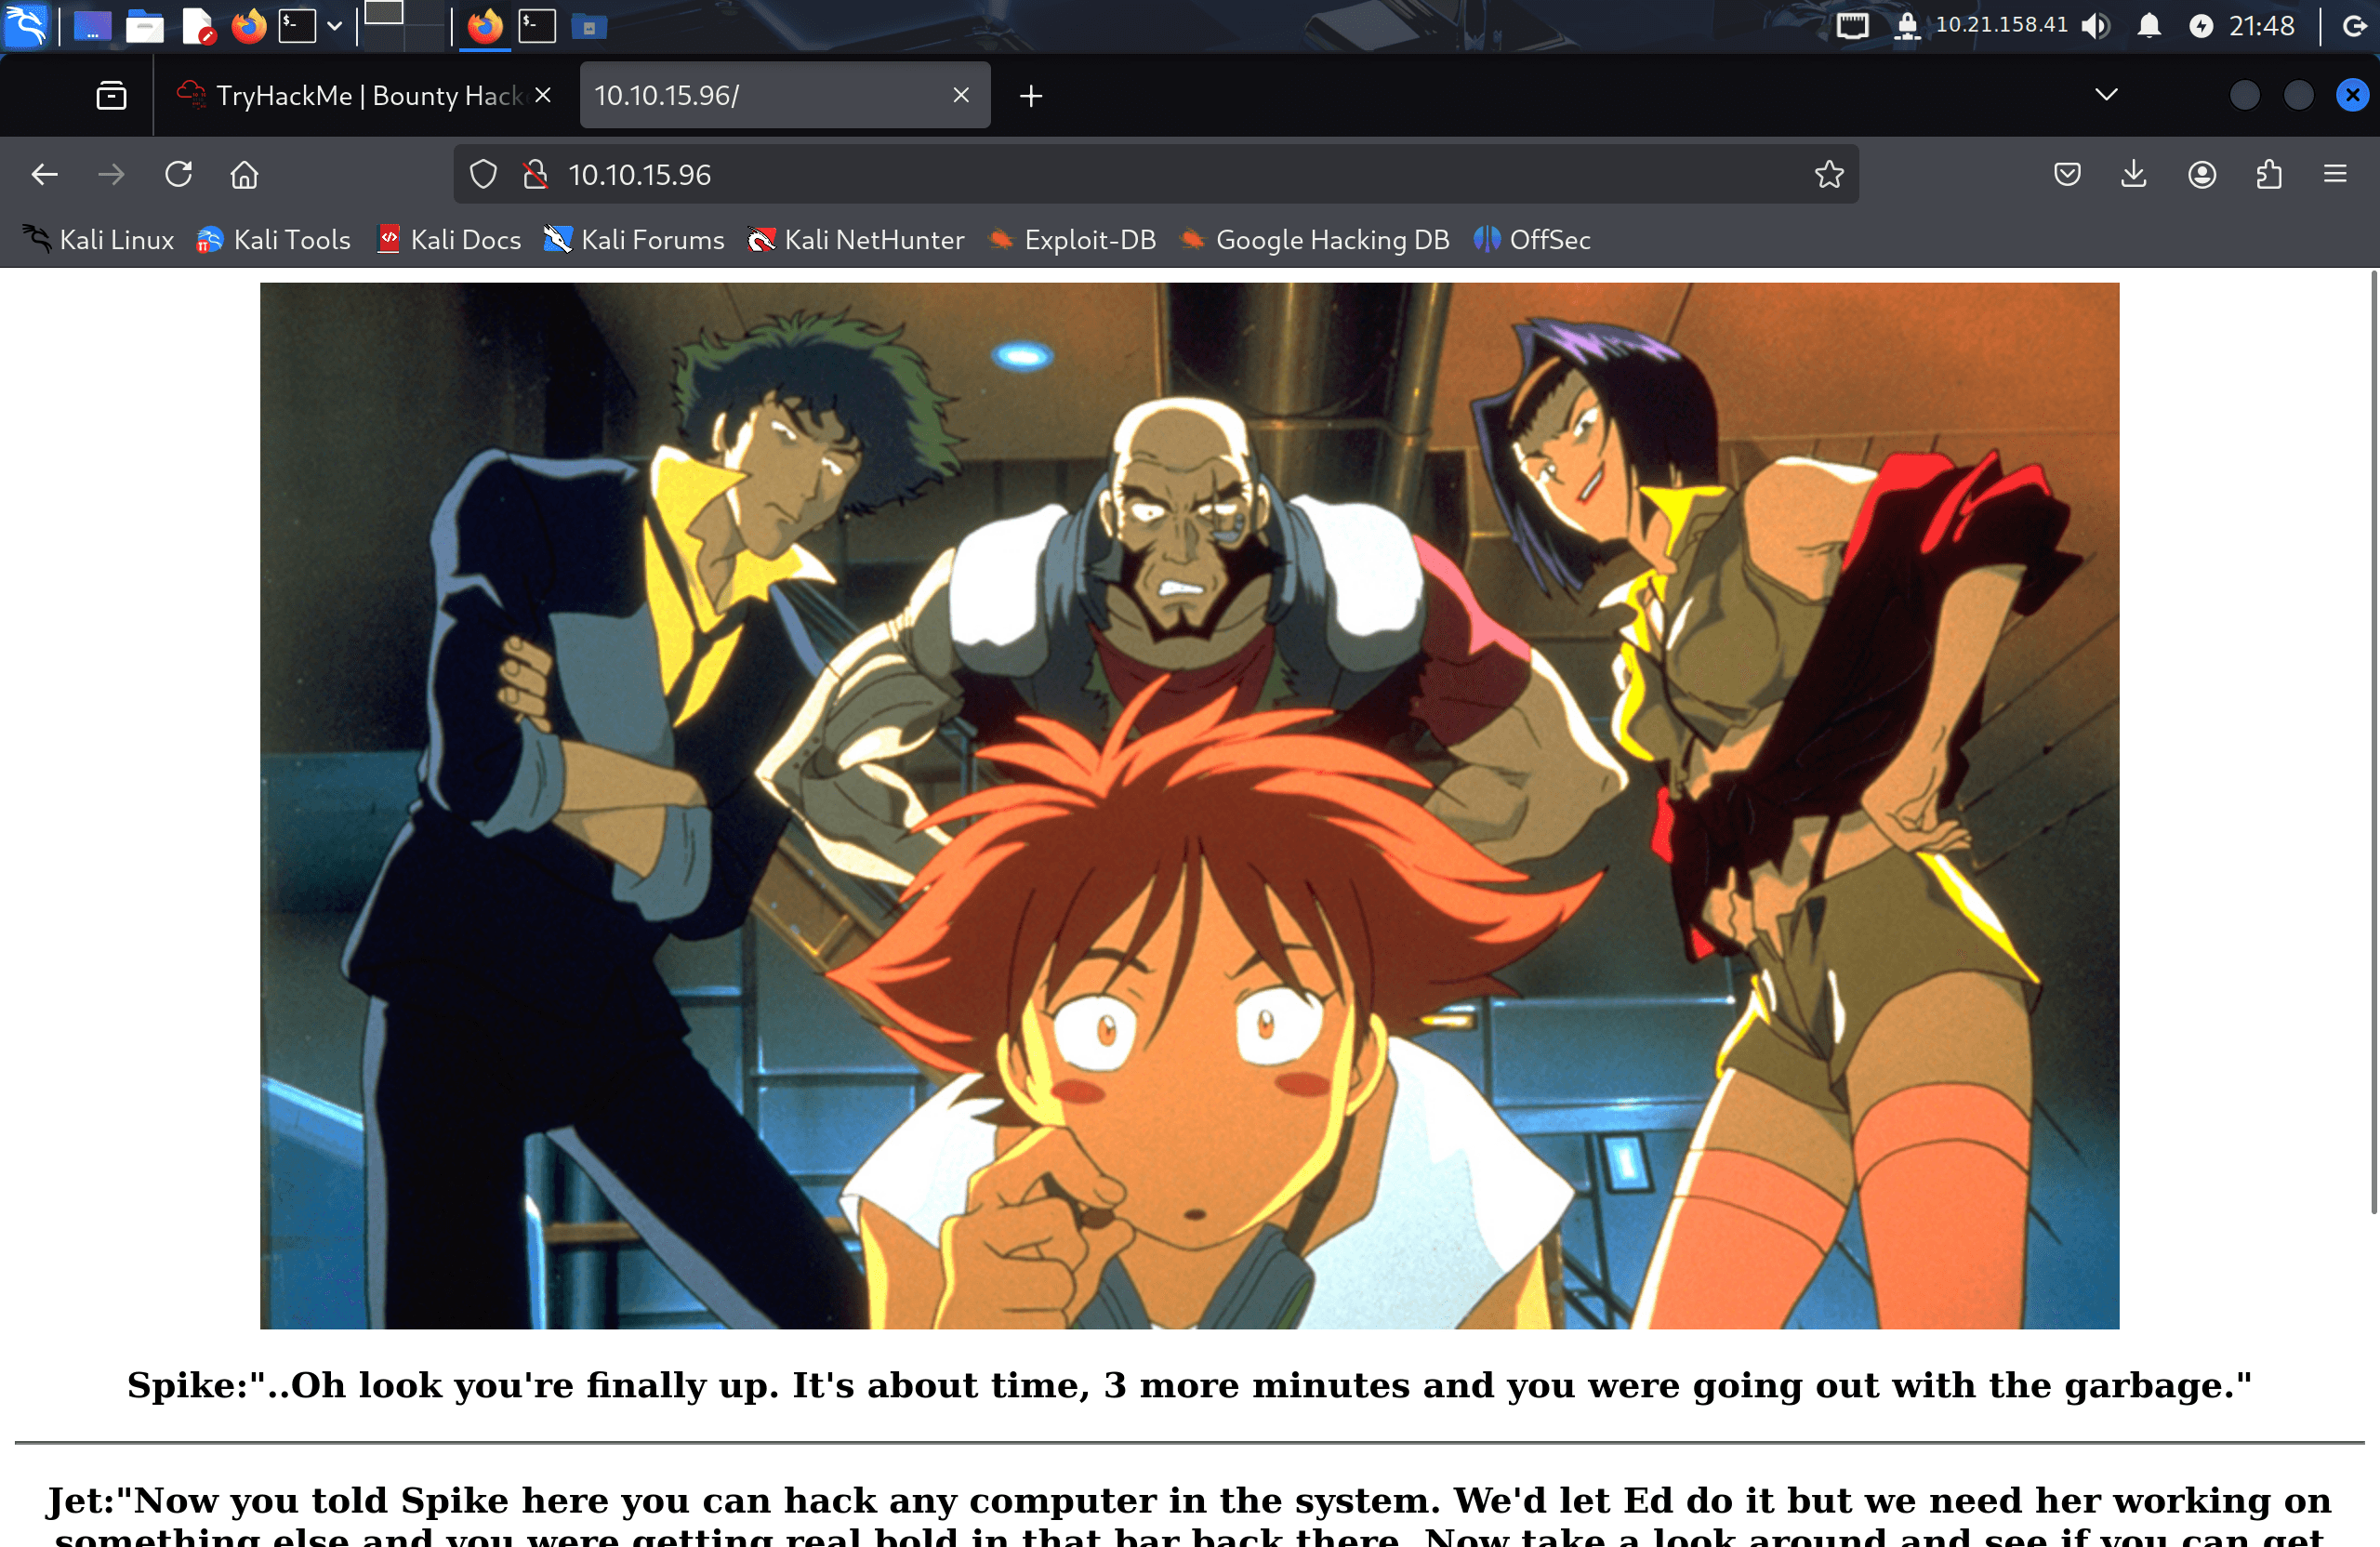Open the Kali Linux bookmark
This screenshot has height=1547, width=2380.
click(98, 240)
